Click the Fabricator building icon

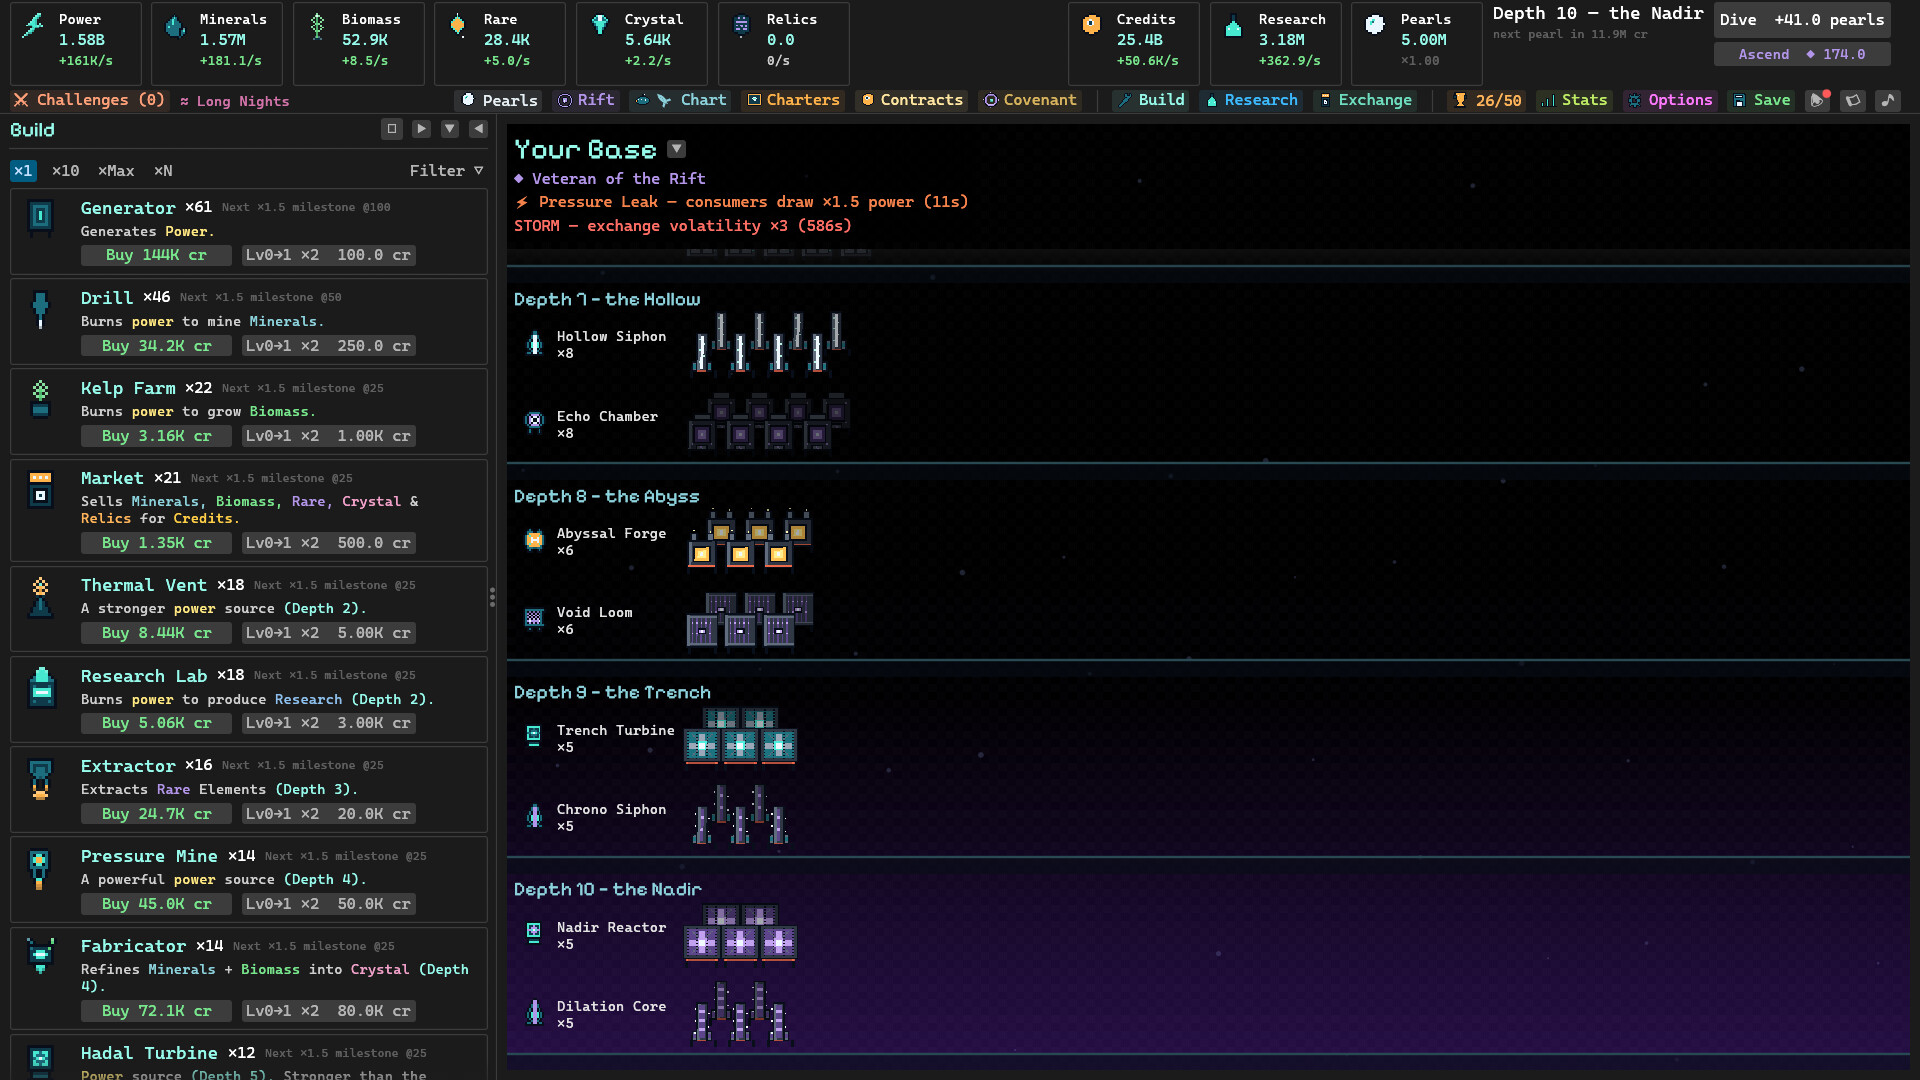tap(40, 956)
